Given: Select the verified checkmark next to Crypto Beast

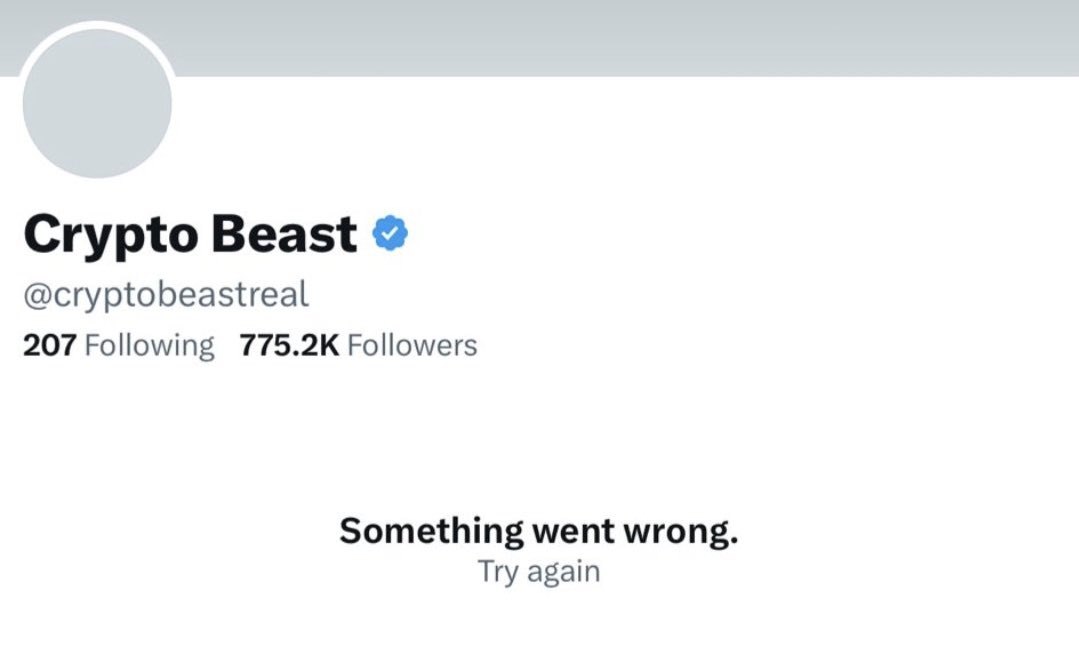Looking at the screenshot, I should (x=390, y=231).
